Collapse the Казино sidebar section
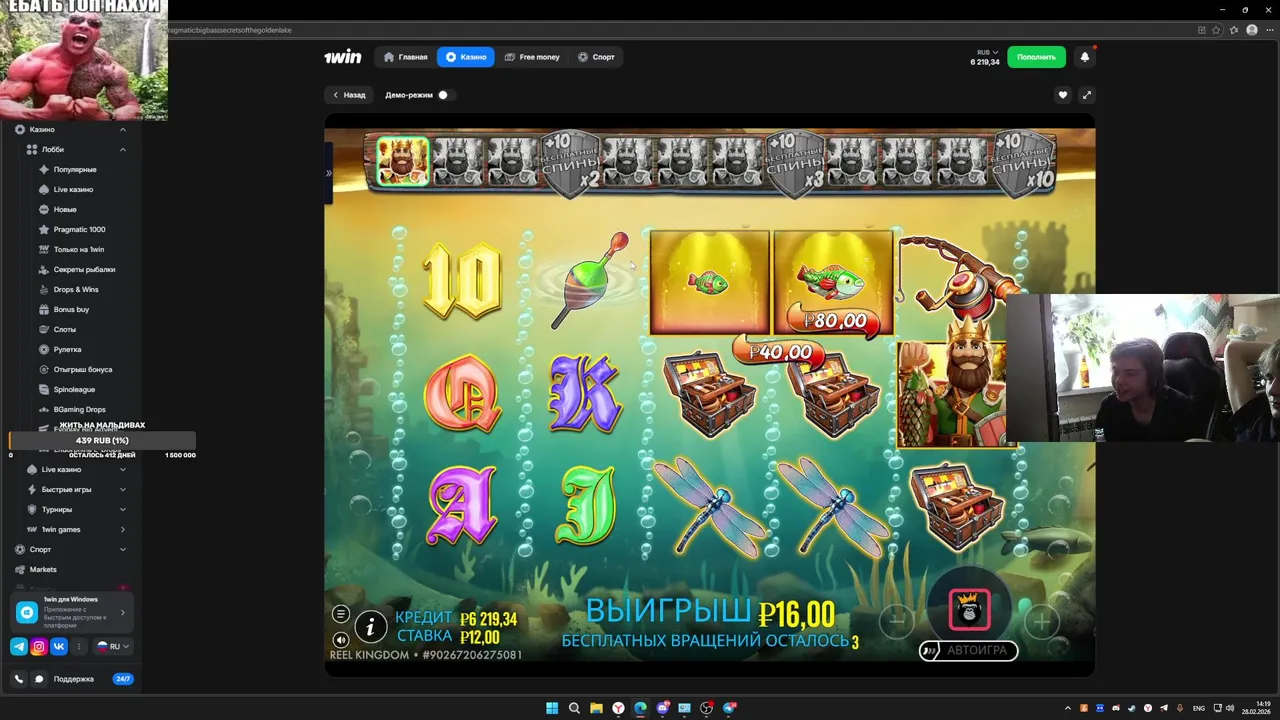This screenshot has width=1280, height=720. pyautogui.click(x=123, y=129)
